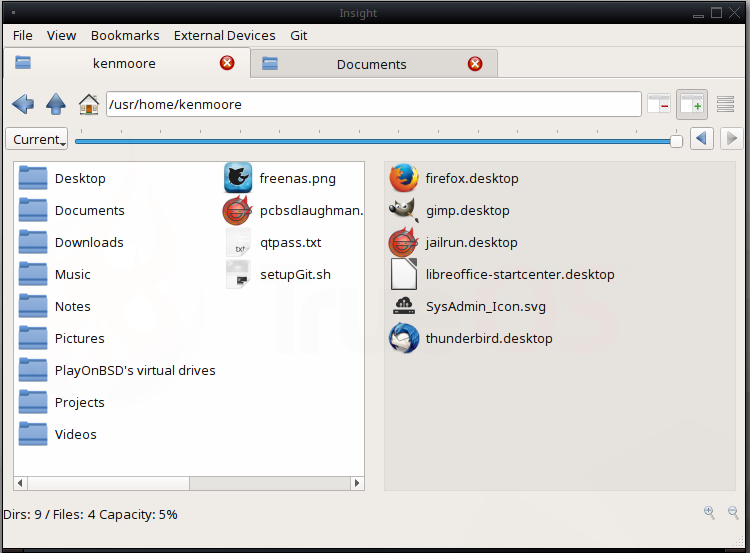This screenshot has width=750, height=553.
Task: Open the External Devices menu
Action: click(226, 35)
